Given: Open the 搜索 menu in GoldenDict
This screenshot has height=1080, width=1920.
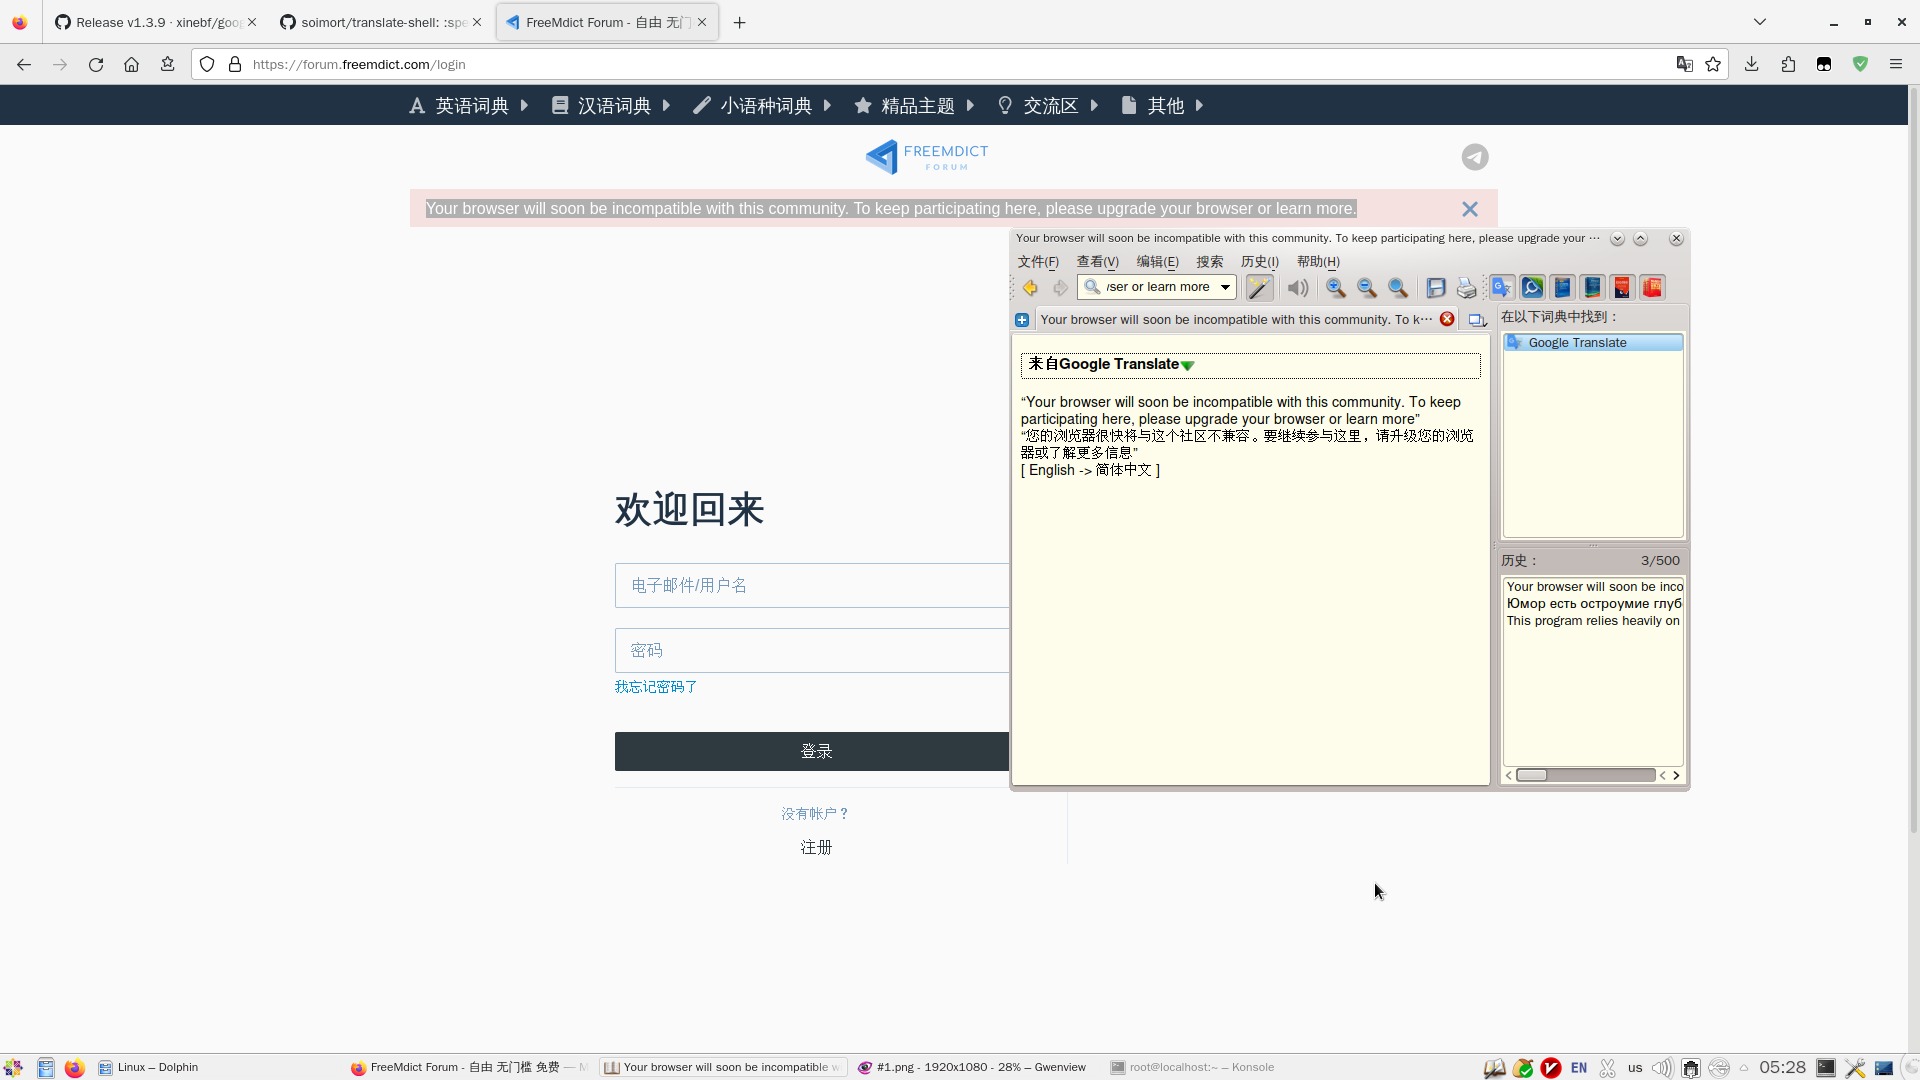Looking at the screenshot, I should tap(1210, 262).
